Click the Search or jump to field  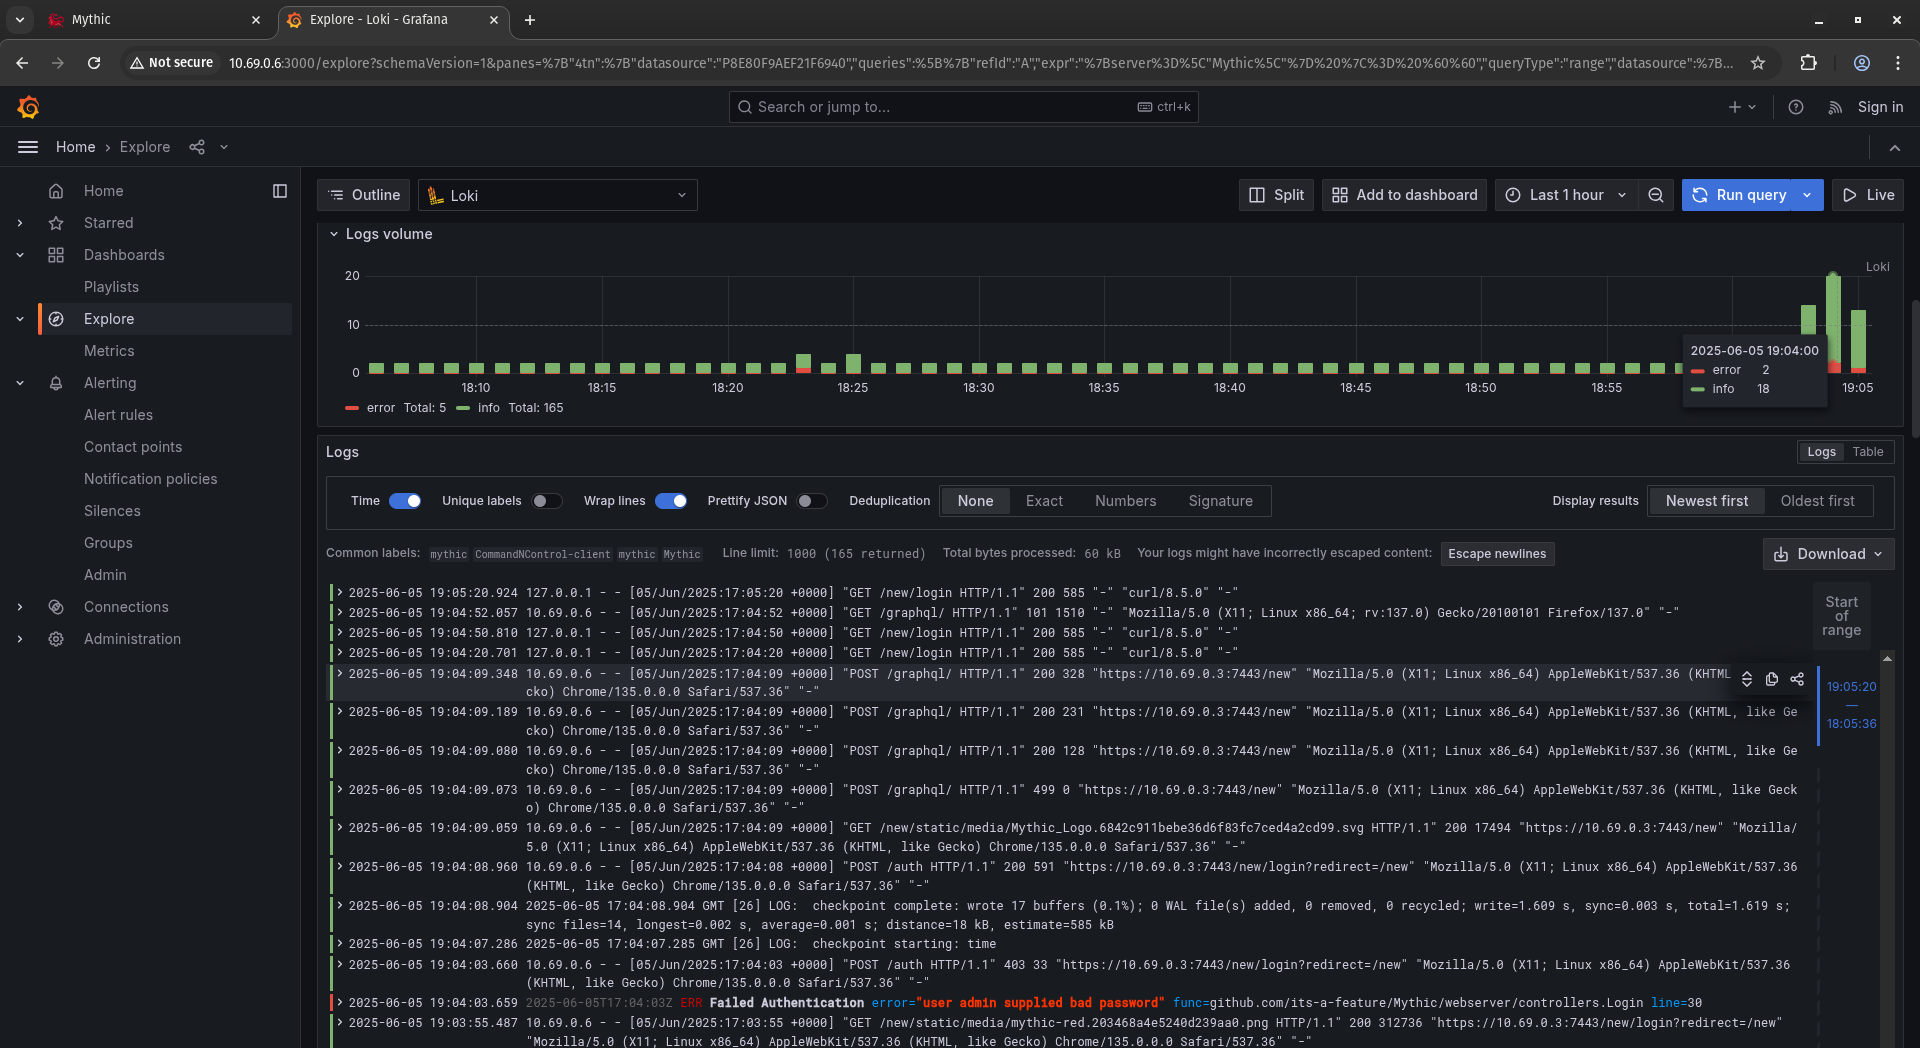(x=963, y=107)
